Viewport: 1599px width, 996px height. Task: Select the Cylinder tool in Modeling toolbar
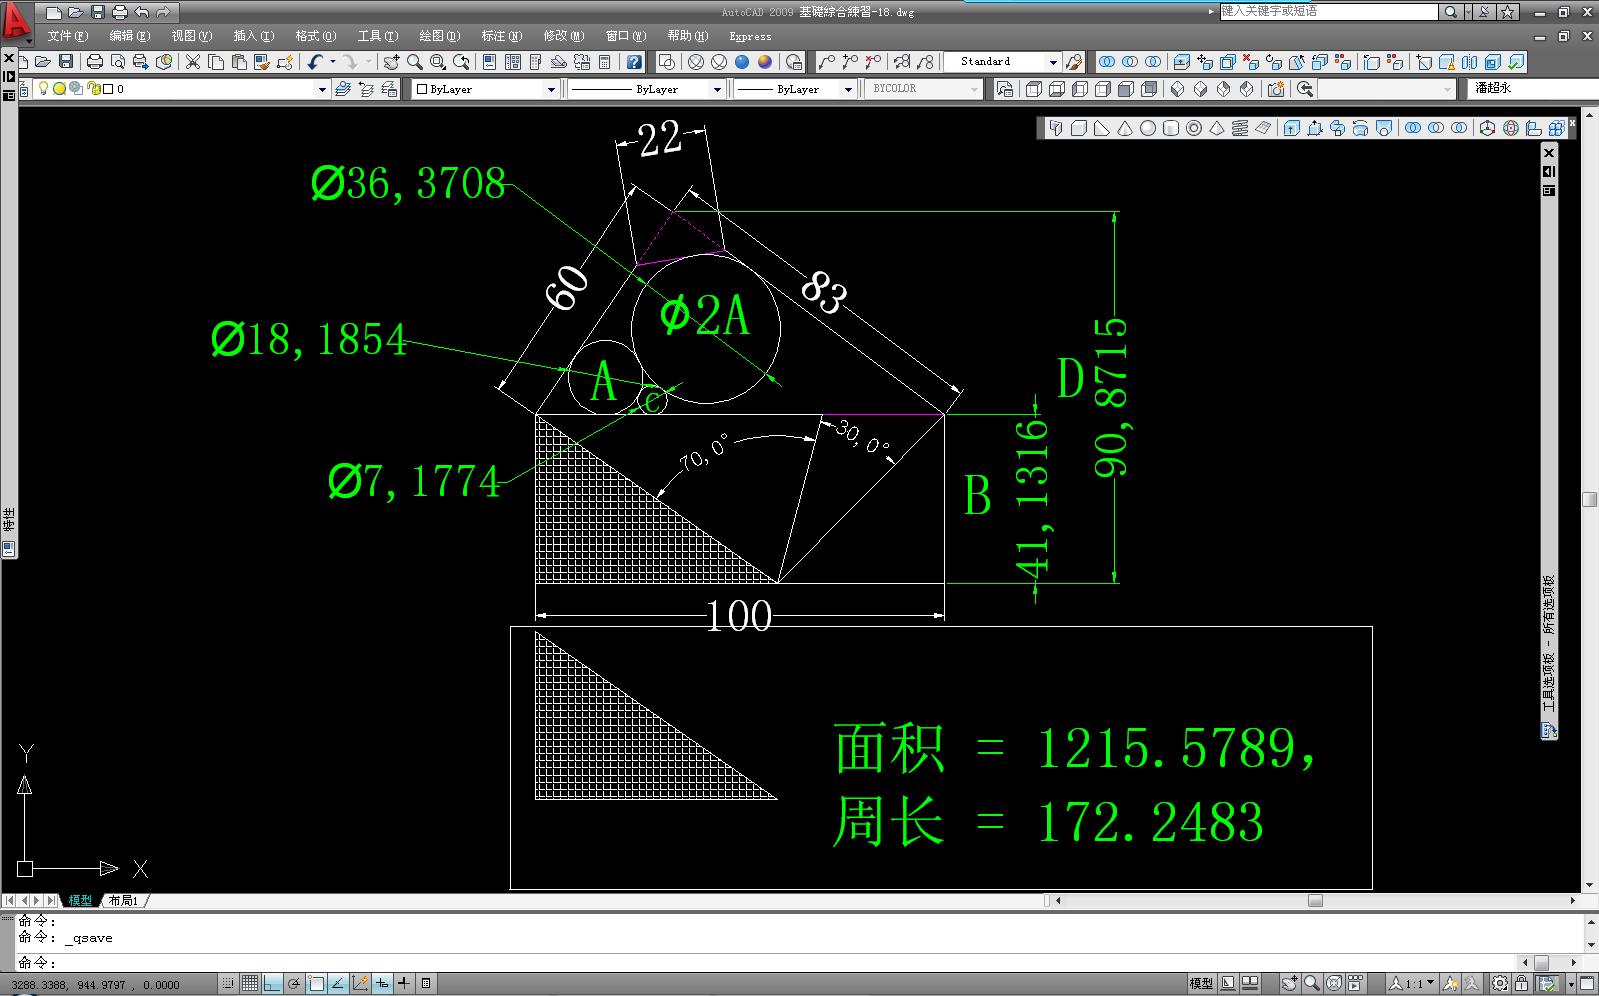click(x=1171, y=128)
